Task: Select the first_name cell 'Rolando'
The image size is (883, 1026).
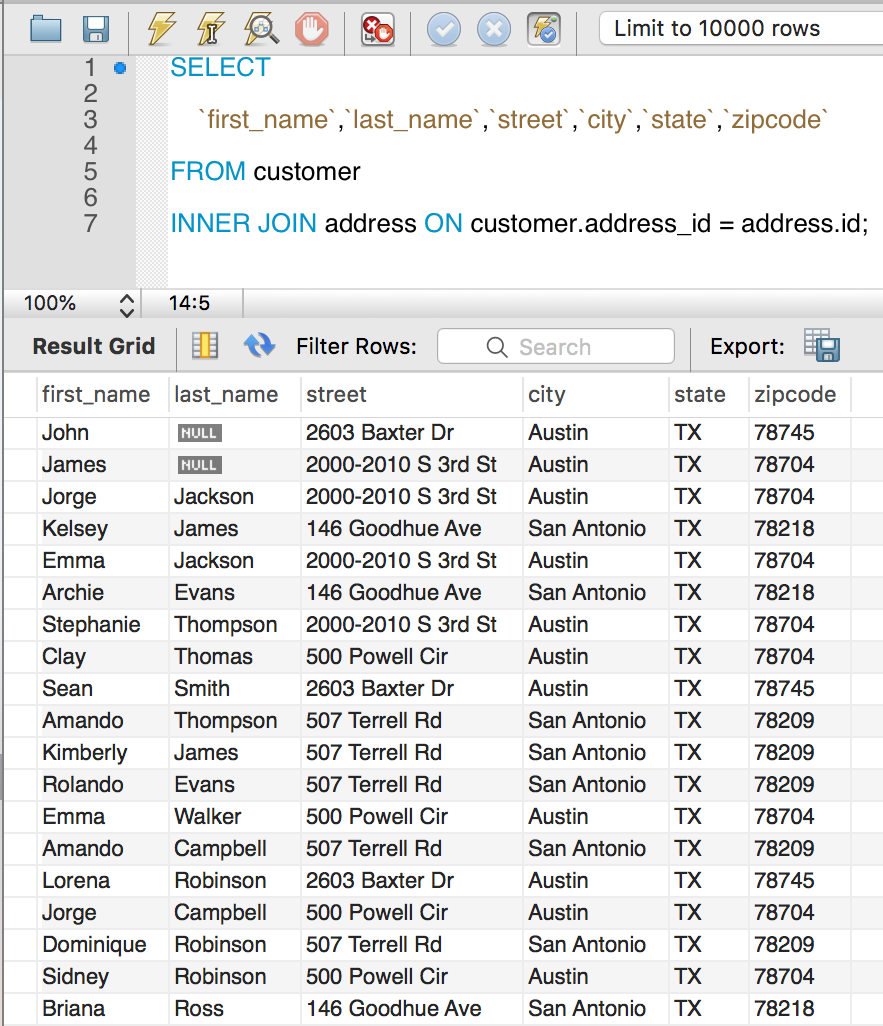Action: (x=103, y=785)
